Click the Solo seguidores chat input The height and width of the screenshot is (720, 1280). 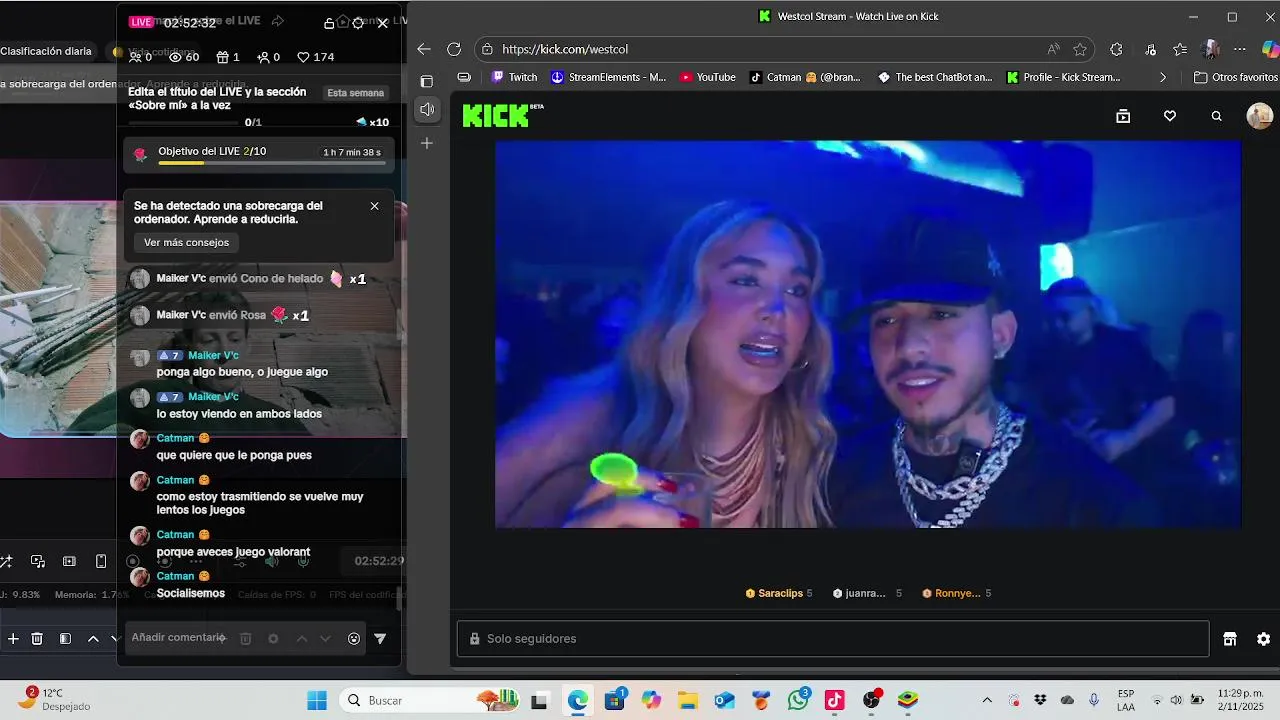tap(833, 638)
